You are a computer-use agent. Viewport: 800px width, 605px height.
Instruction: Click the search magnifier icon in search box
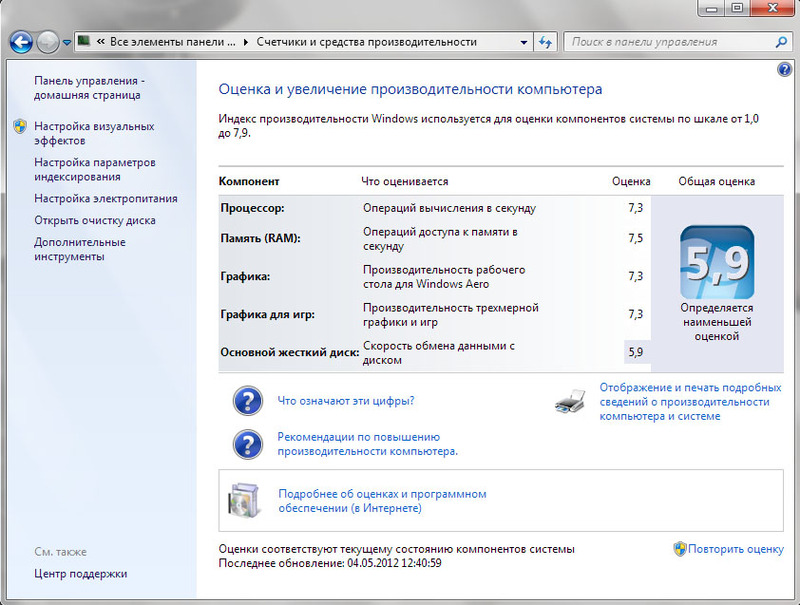tap(782, 42)
